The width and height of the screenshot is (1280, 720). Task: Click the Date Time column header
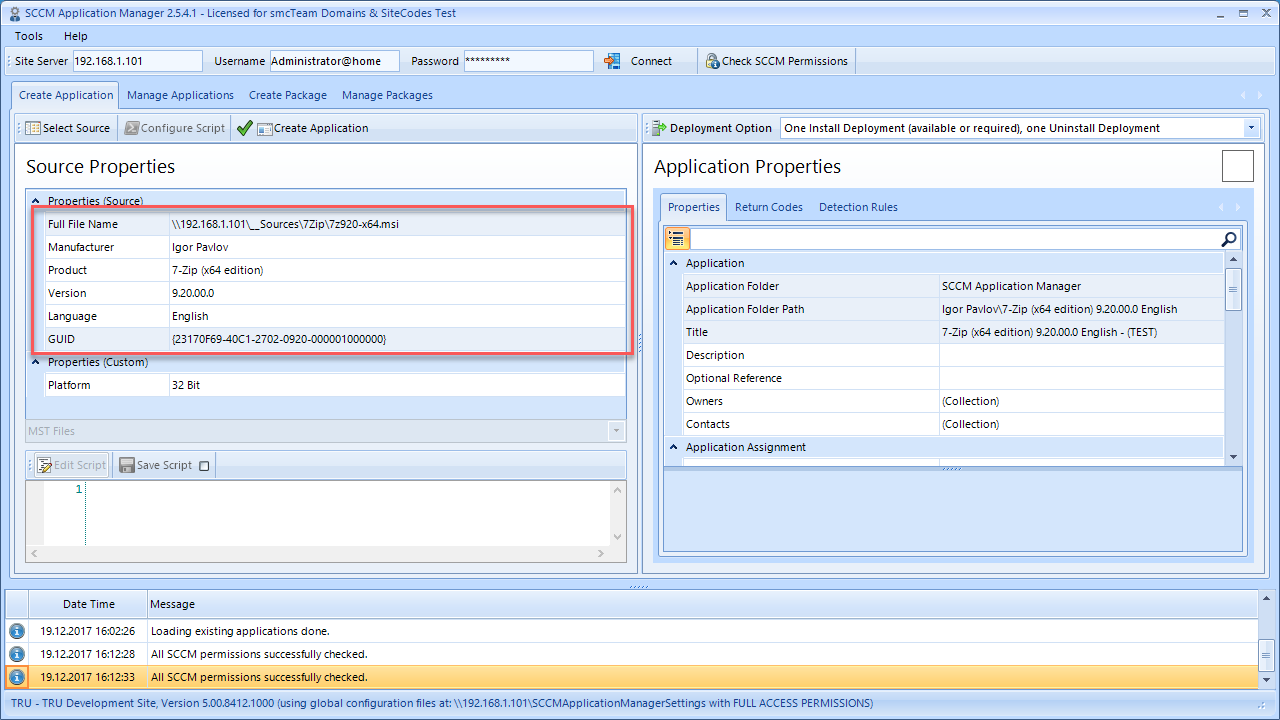pyautogui.click(x=88, y=604)
